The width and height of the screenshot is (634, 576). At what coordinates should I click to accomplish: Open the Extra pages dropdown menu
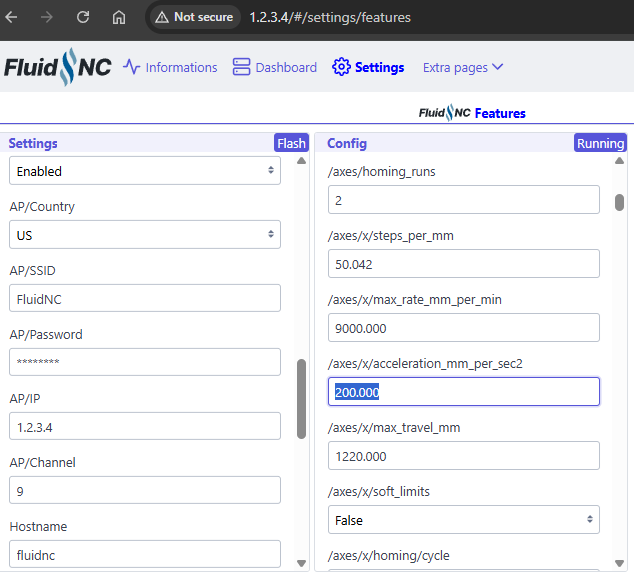tap(463, 67)
